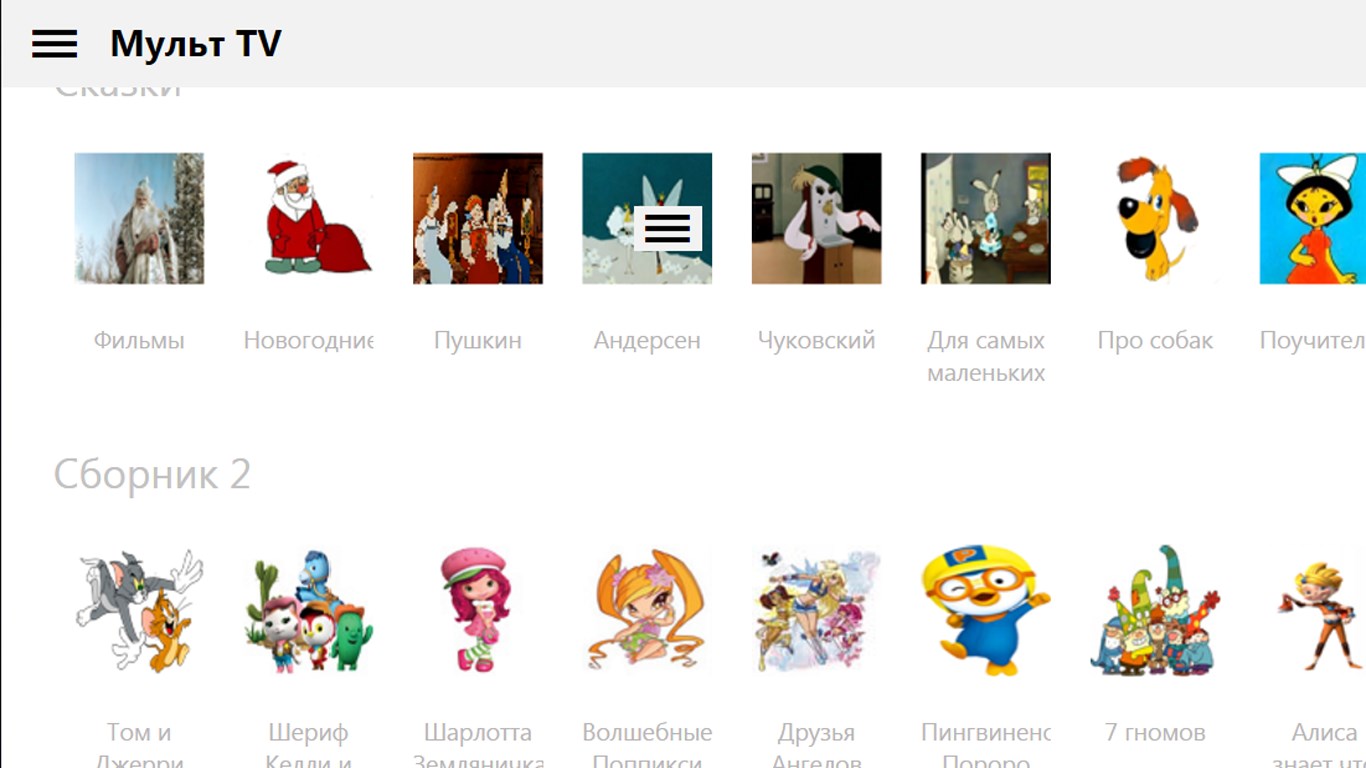The height and width of the screenshot is (768, 1366).
Task: Choose the Волшебные Поппикси thumbnail
Action: (x=647, y=610)
